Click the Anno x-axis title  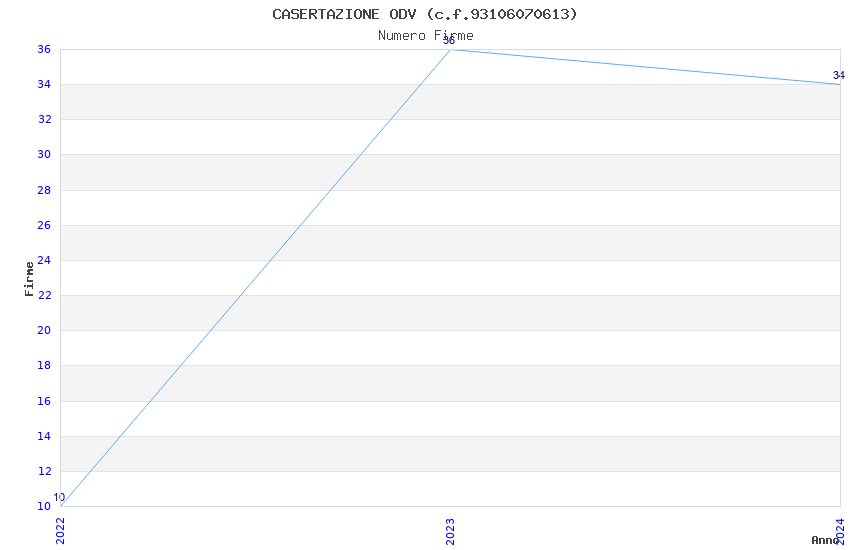click(x=825, y=540)
